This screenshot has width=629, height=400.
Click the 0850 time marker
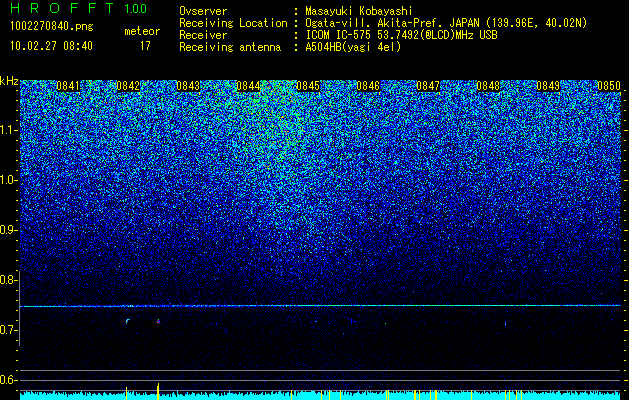[609, 86]
